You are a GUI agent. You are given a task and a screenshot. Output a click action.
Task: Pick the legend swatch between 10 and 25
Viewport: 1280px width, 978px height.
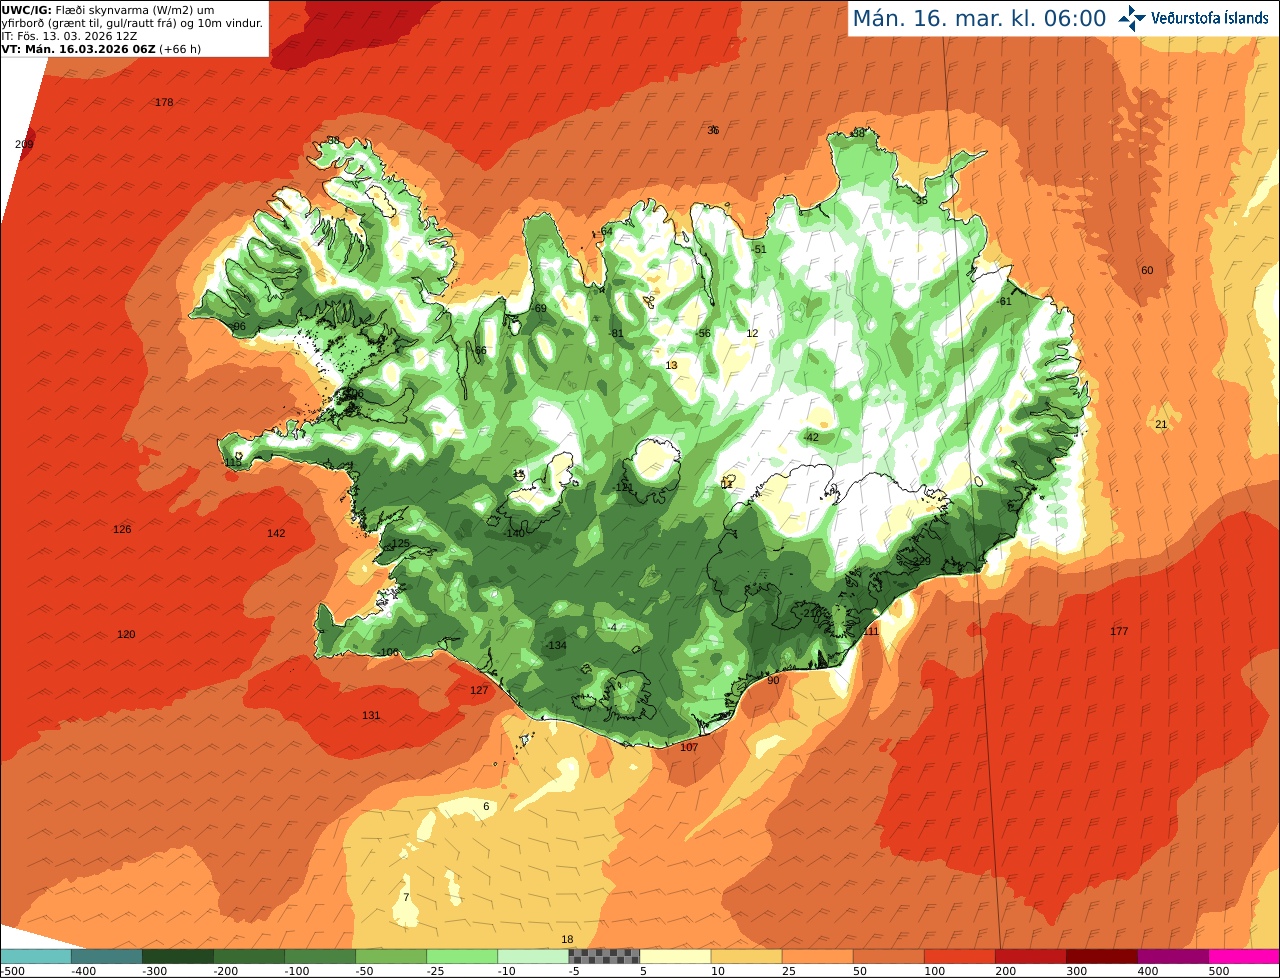[746, 956]
